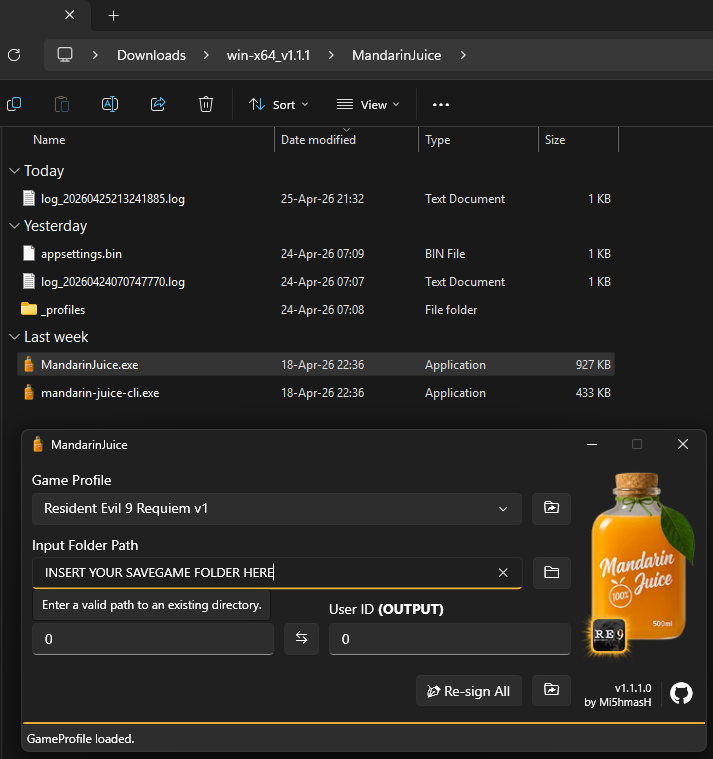Close the MandarinJuice window
Screen dimensions: 713x759
tap(683, 444)
